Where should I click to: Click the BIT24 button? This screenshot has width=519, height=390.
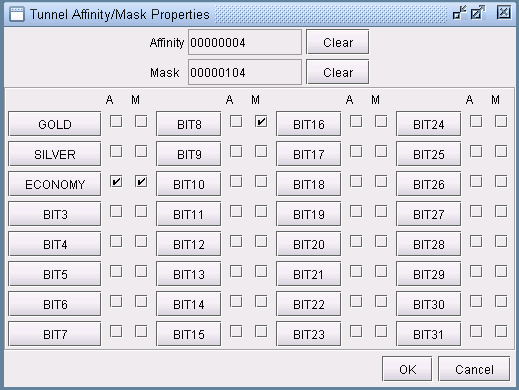pos(429,124)
